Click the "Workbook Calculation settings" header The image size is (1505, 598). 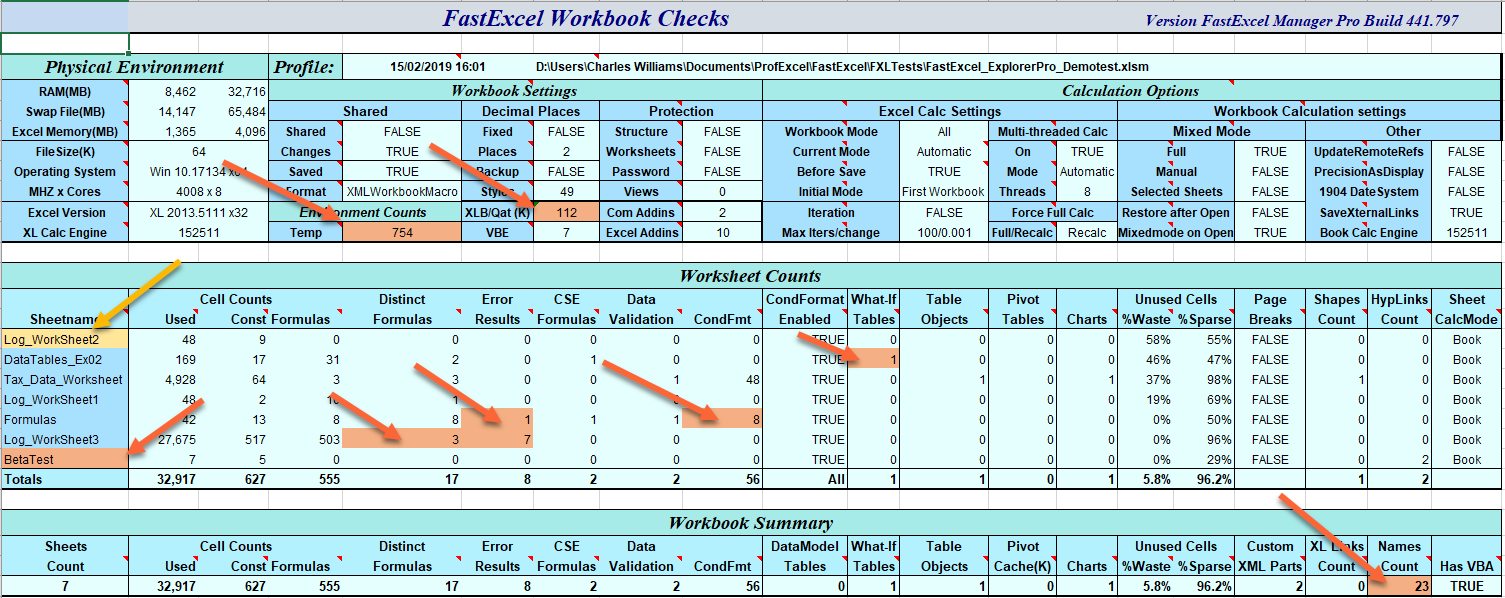click(1310, 111)
